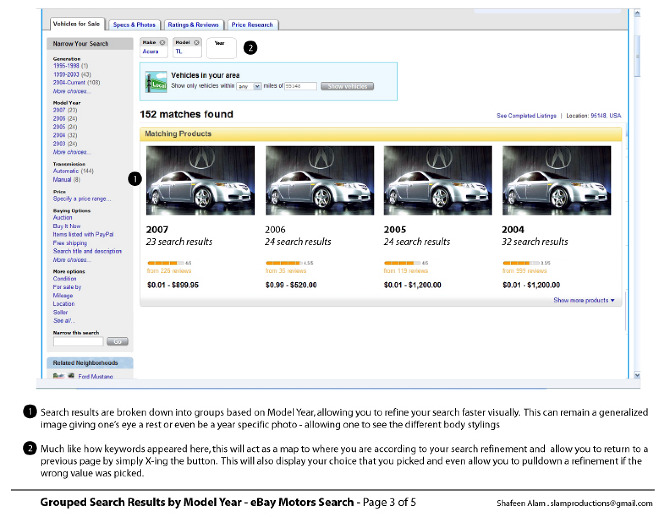670x517 pixels.
Task: Open the Vehicles for Sale tab
Action: (x=76, y=24)
